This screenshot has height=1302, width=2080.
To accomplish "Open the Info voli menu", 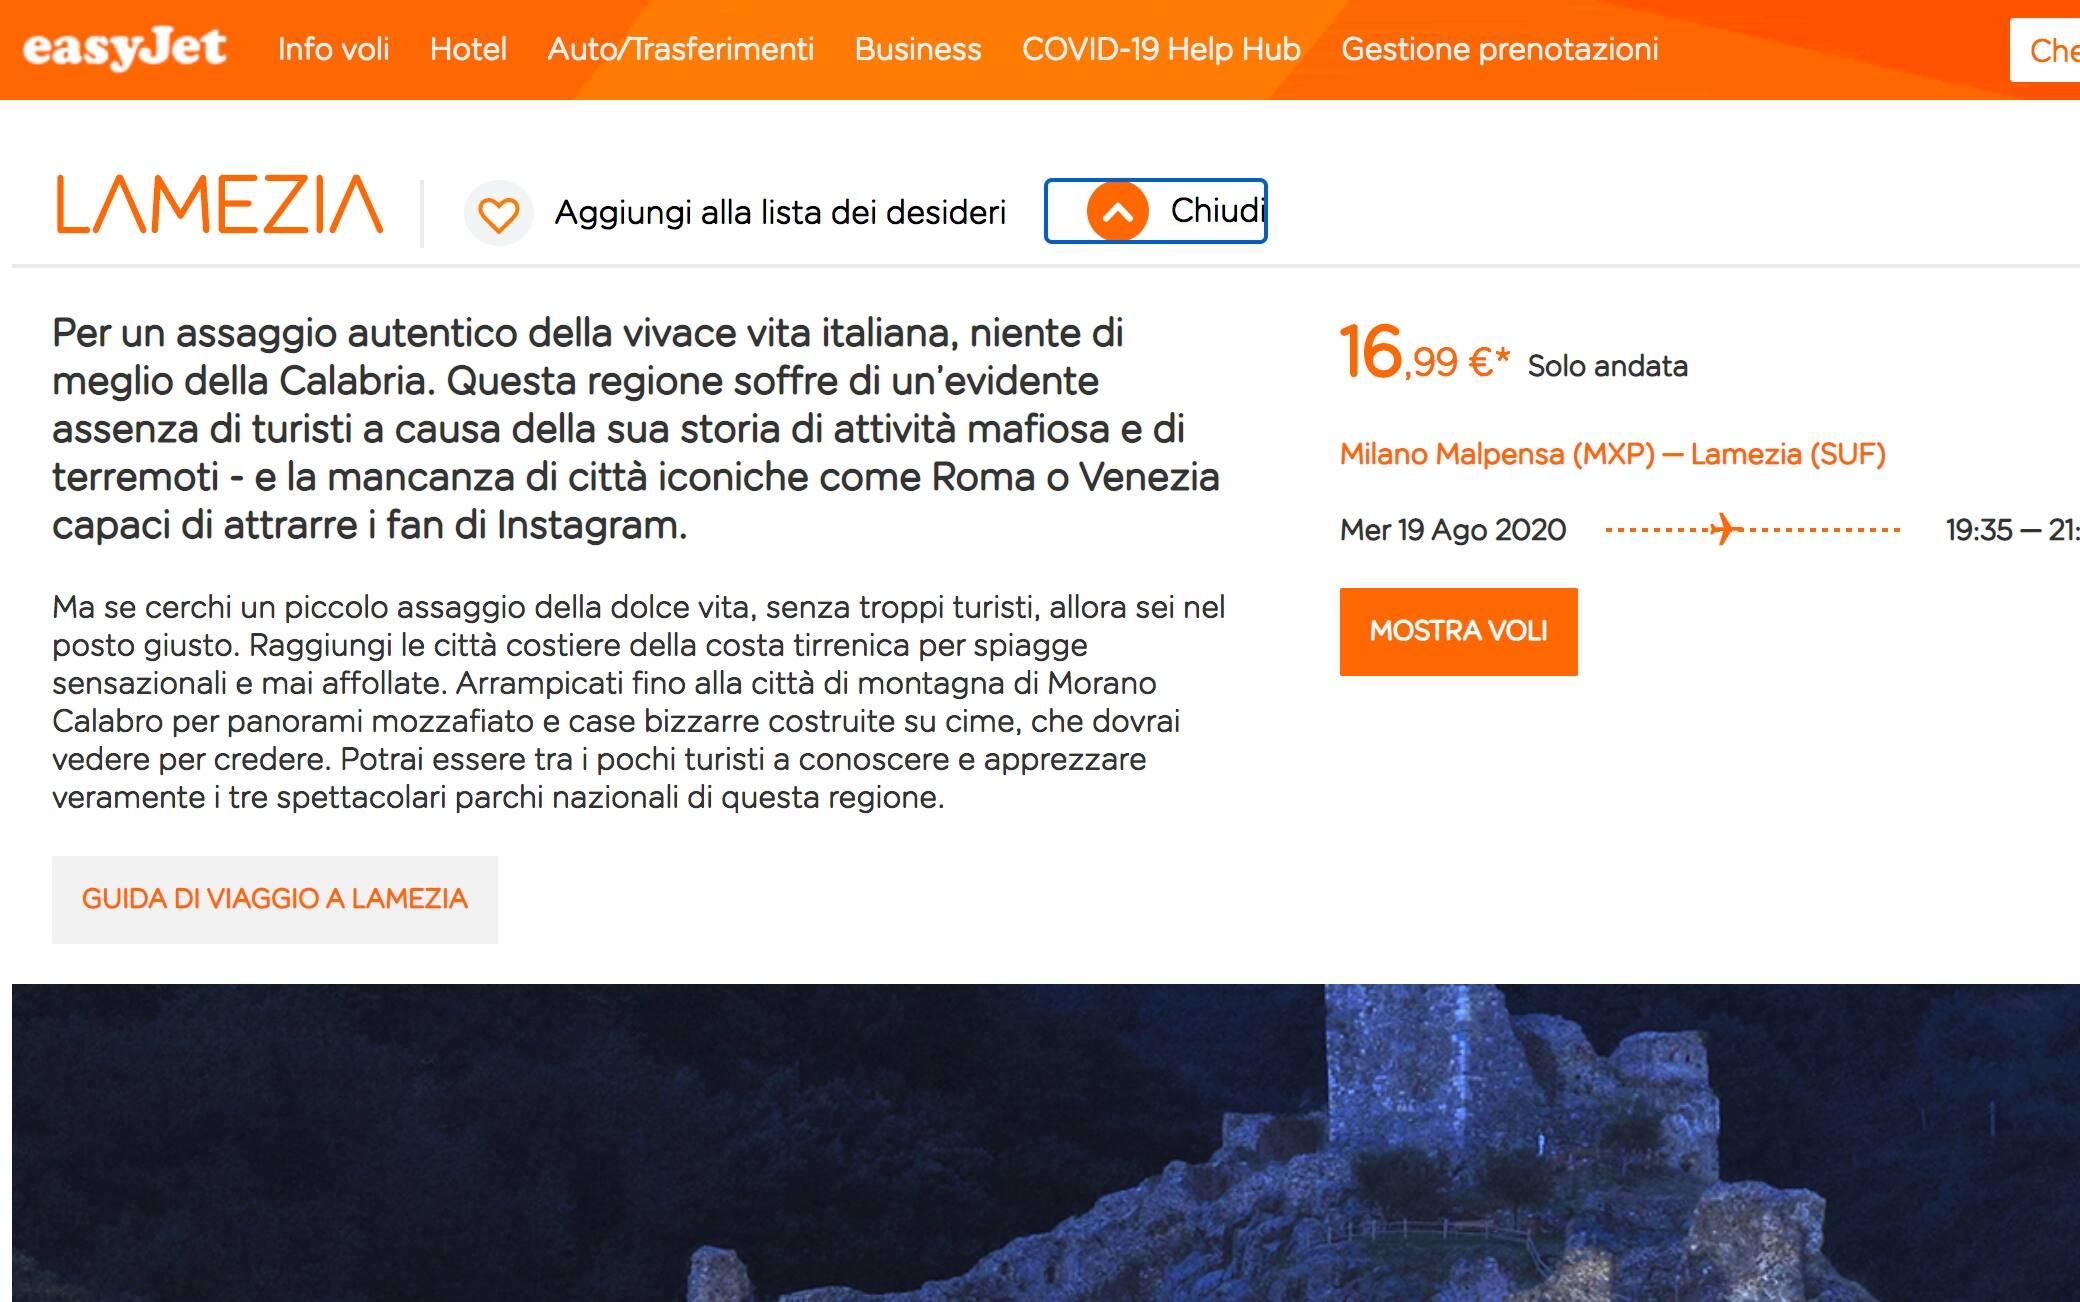I will coord(335,50).
